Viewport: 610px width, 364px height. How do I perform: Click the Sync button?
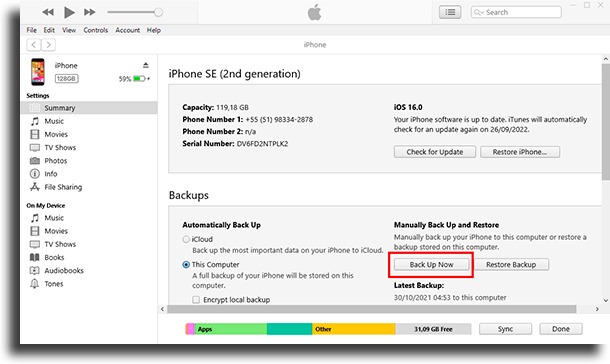(x=505, y=329)
